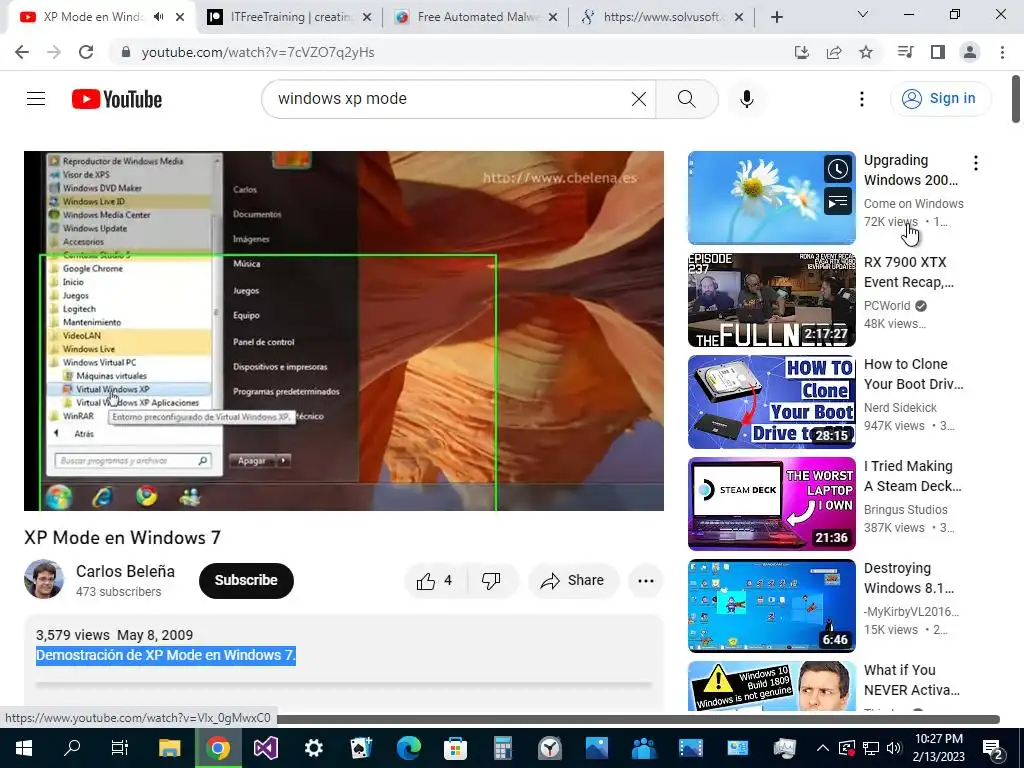
Task: Add Upgrading Windows video to Watch later
Action: [838, 169]
